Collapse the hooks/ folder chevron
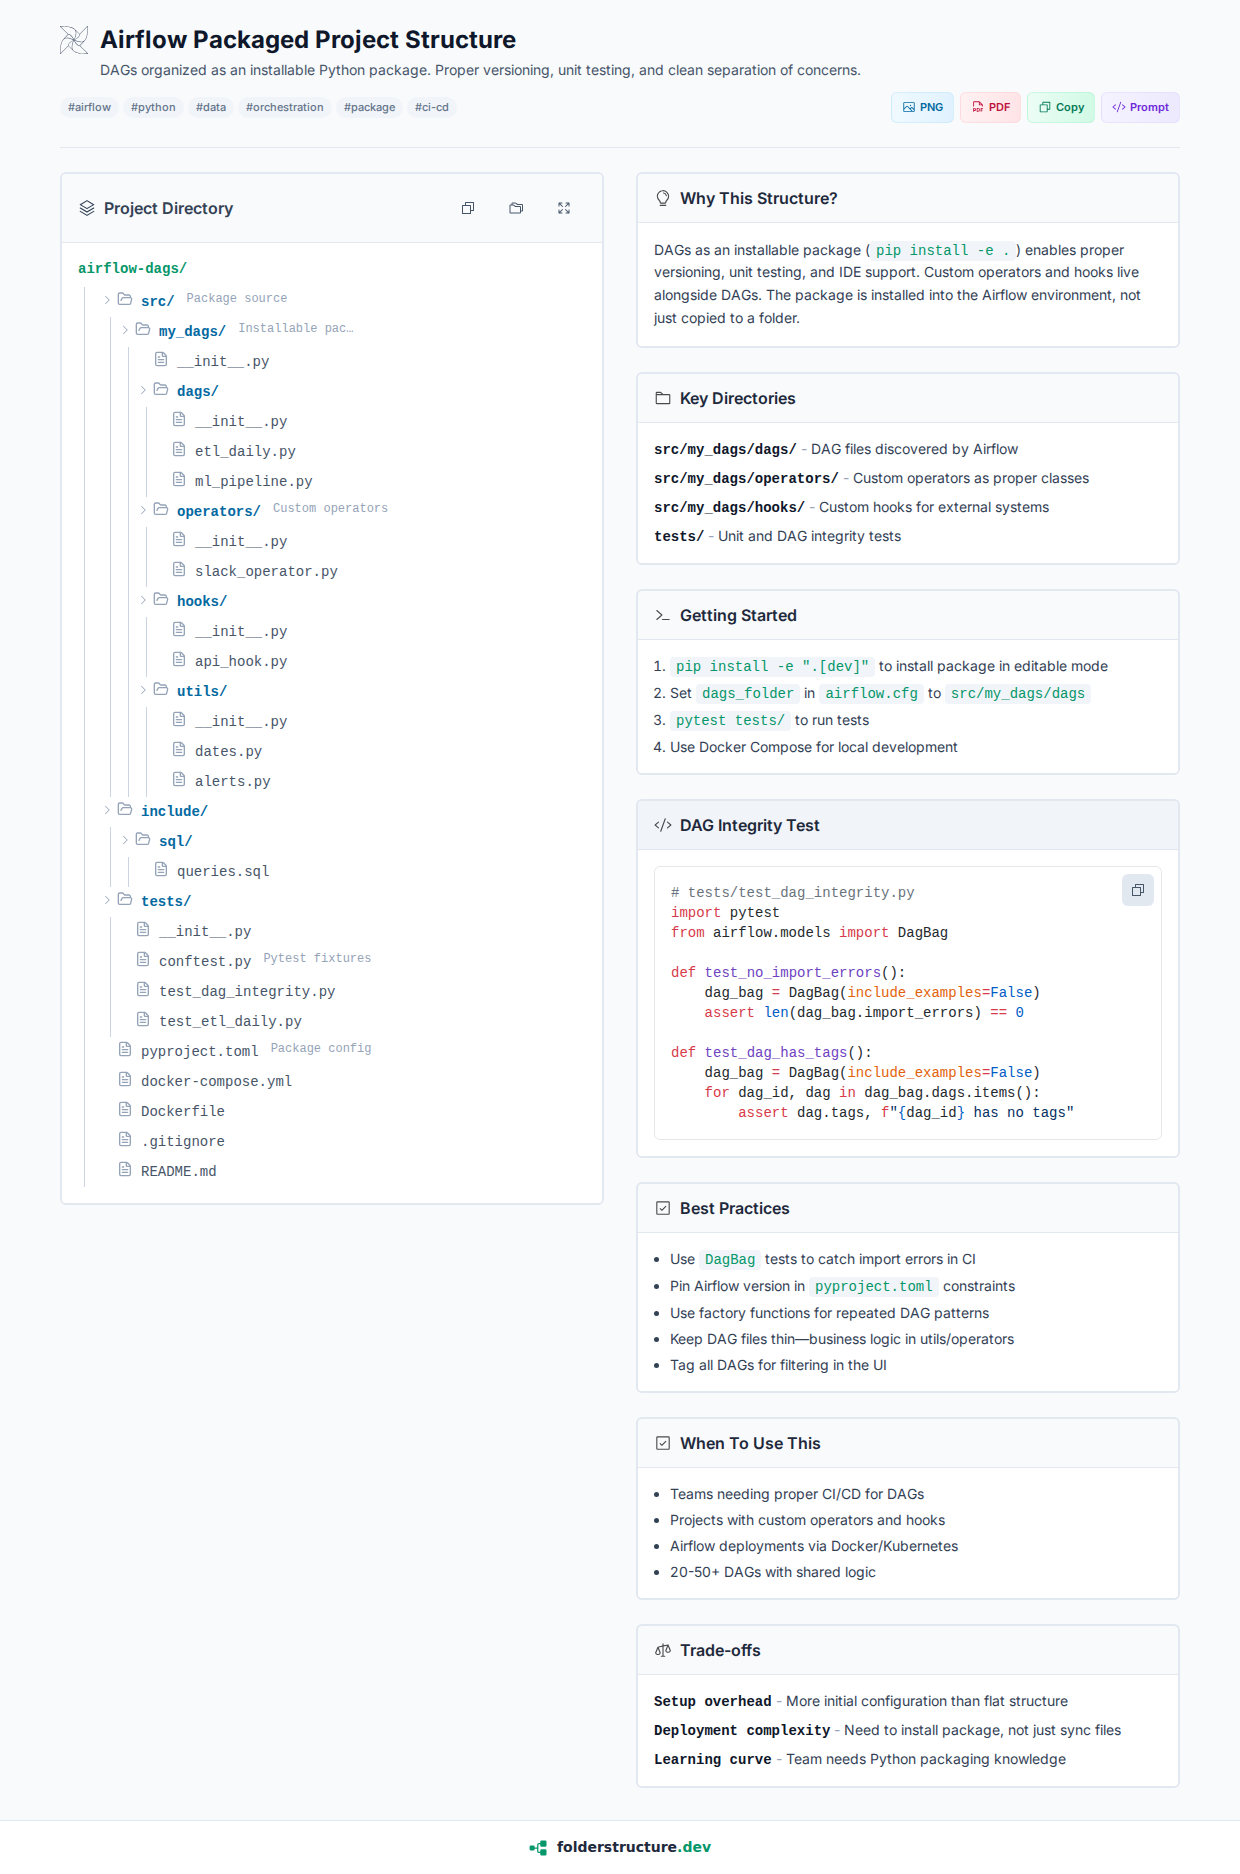The height and width of the screenshot is (1874, 1240). (x=143, y=600)
